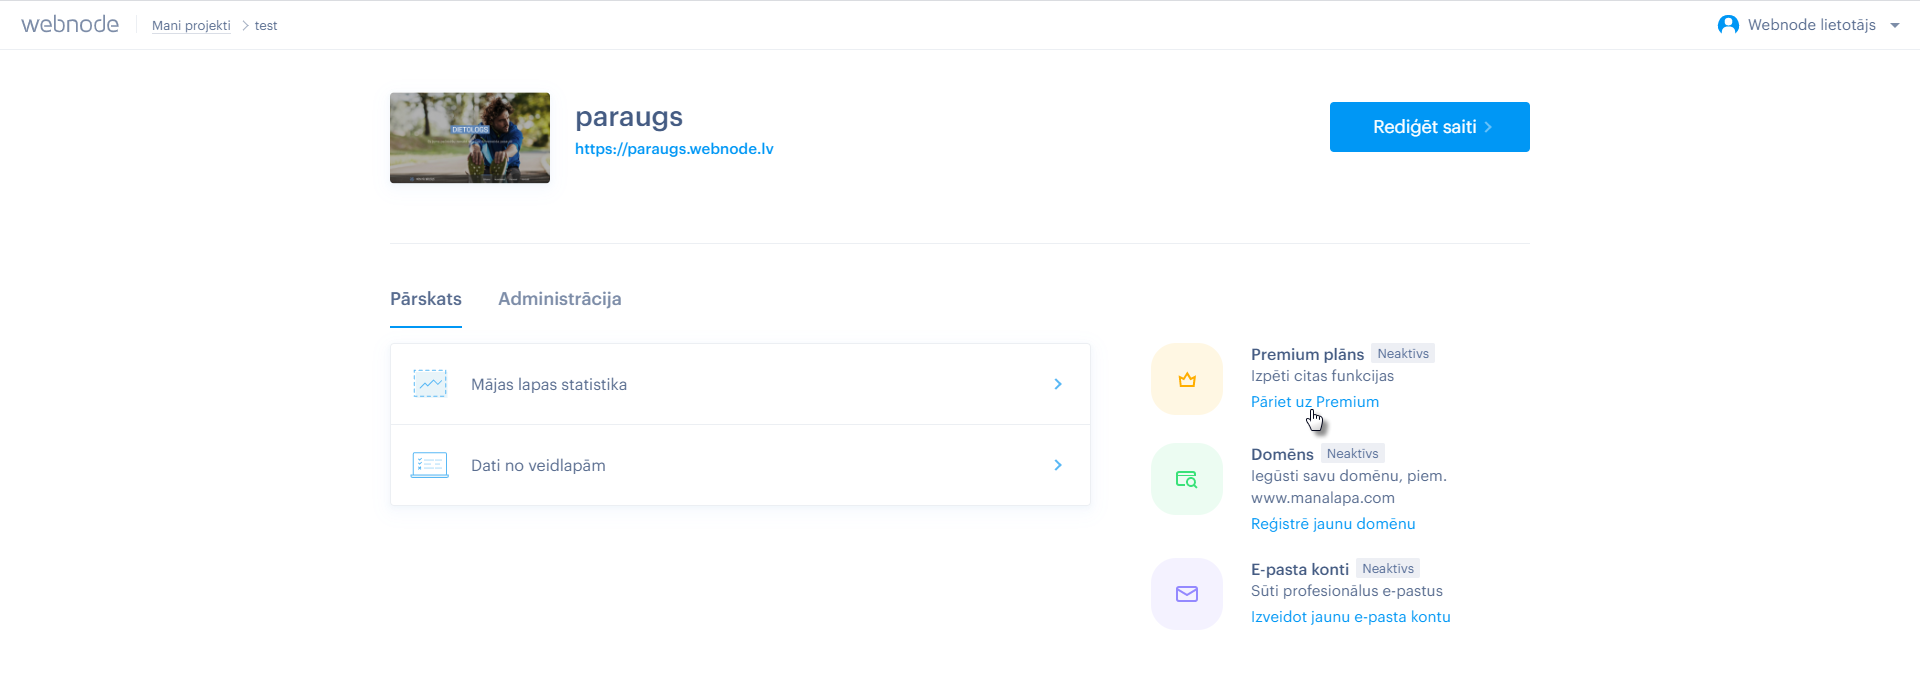This screenshot has height=693, width=1920.
Task: Expand the account dropdown arrow
Action: tap(1895, 26)
